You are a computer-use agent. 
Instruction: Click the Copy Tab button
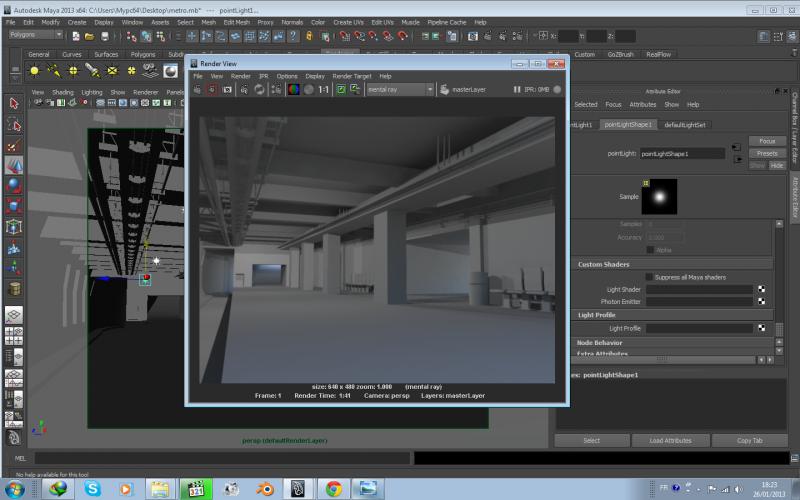point(749,440)
